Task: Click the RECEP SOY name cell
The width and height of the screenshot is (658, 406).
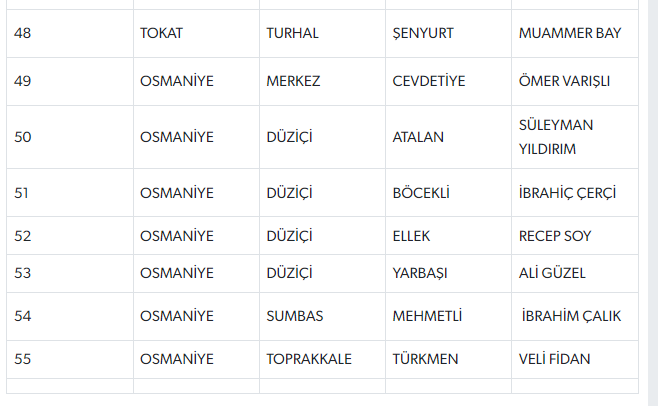Action: (575, 236)
